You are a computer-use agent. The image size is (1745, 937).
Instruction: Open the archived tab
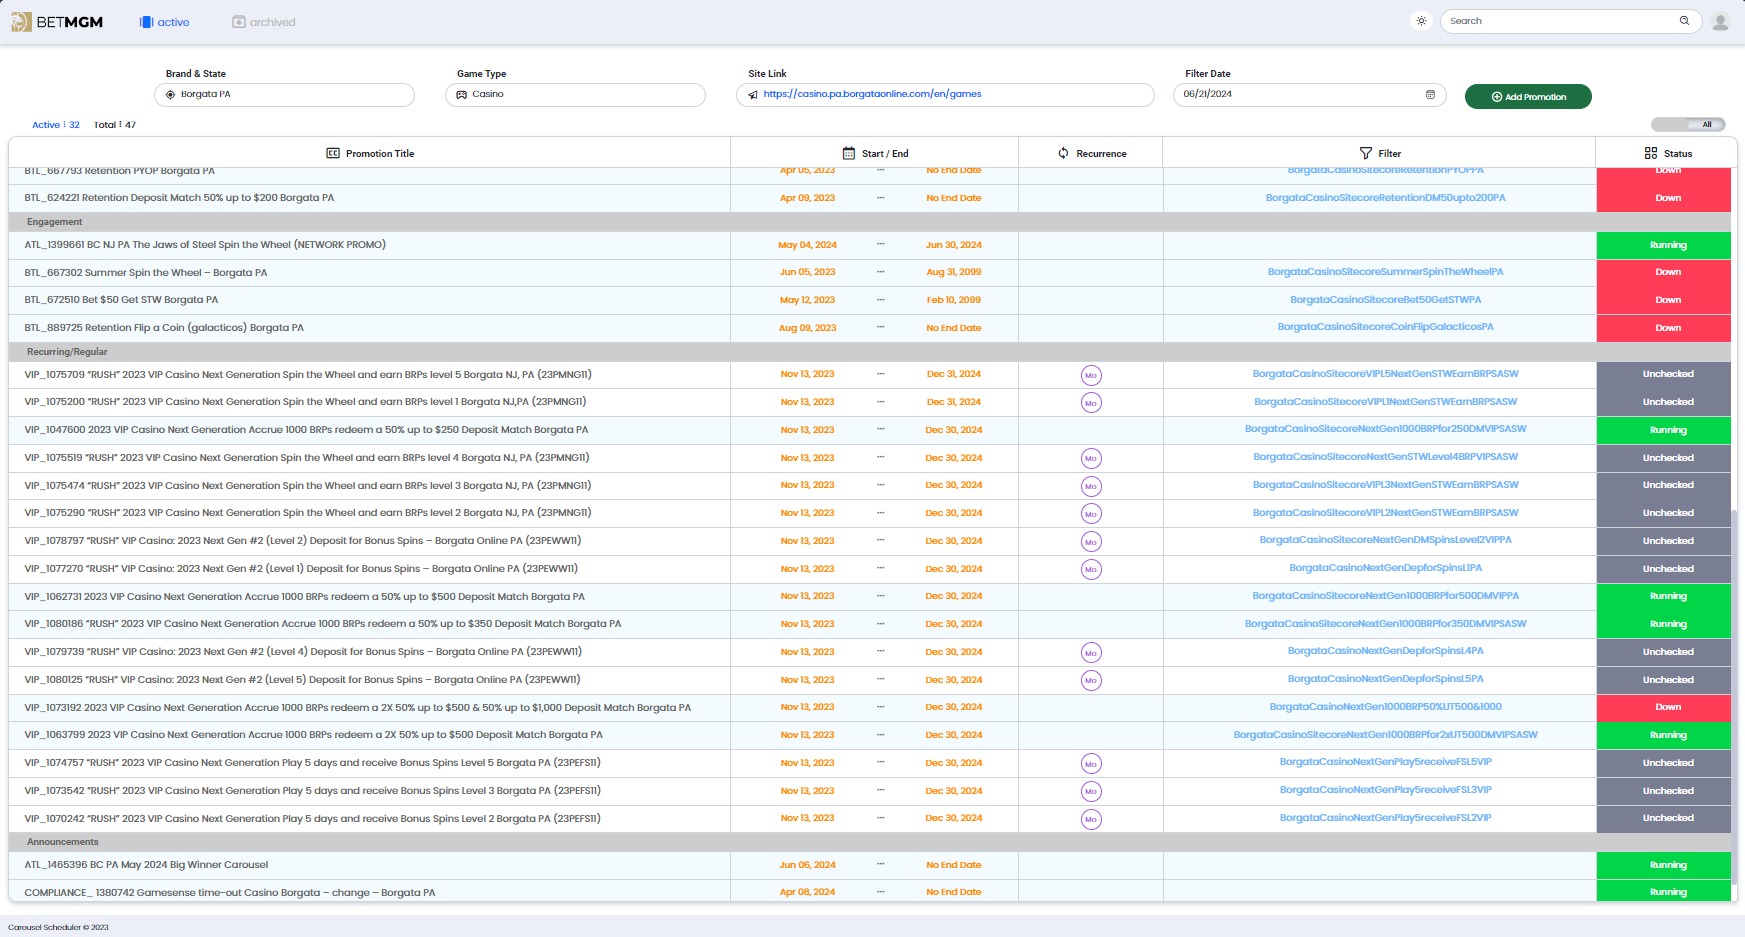(264, 22)
